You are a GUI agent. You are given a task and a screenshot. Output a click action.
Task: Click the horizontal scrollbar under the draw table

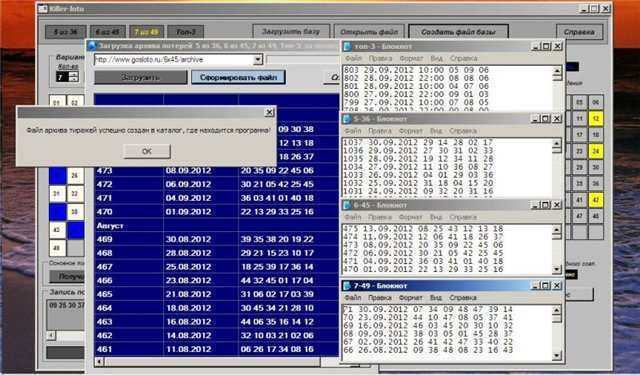[212, 362]
